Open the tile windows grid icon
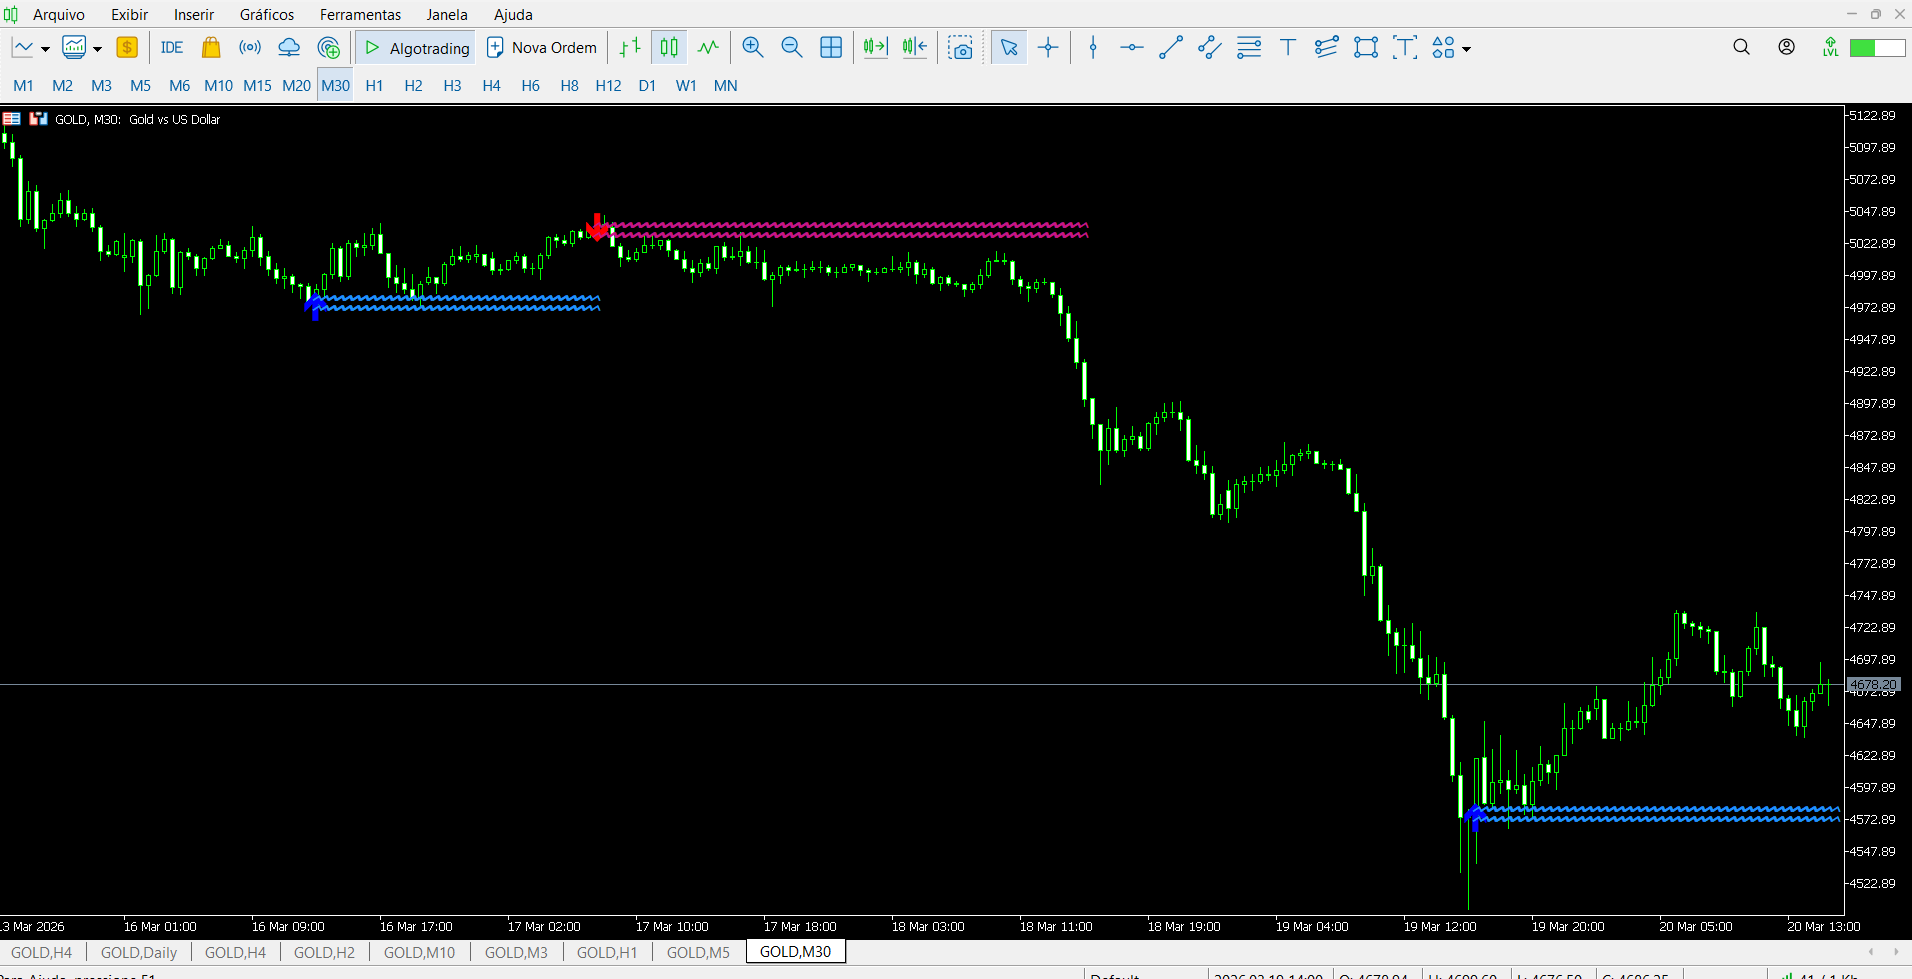This screenshot has height=979, width=1912. coord(831,48)
